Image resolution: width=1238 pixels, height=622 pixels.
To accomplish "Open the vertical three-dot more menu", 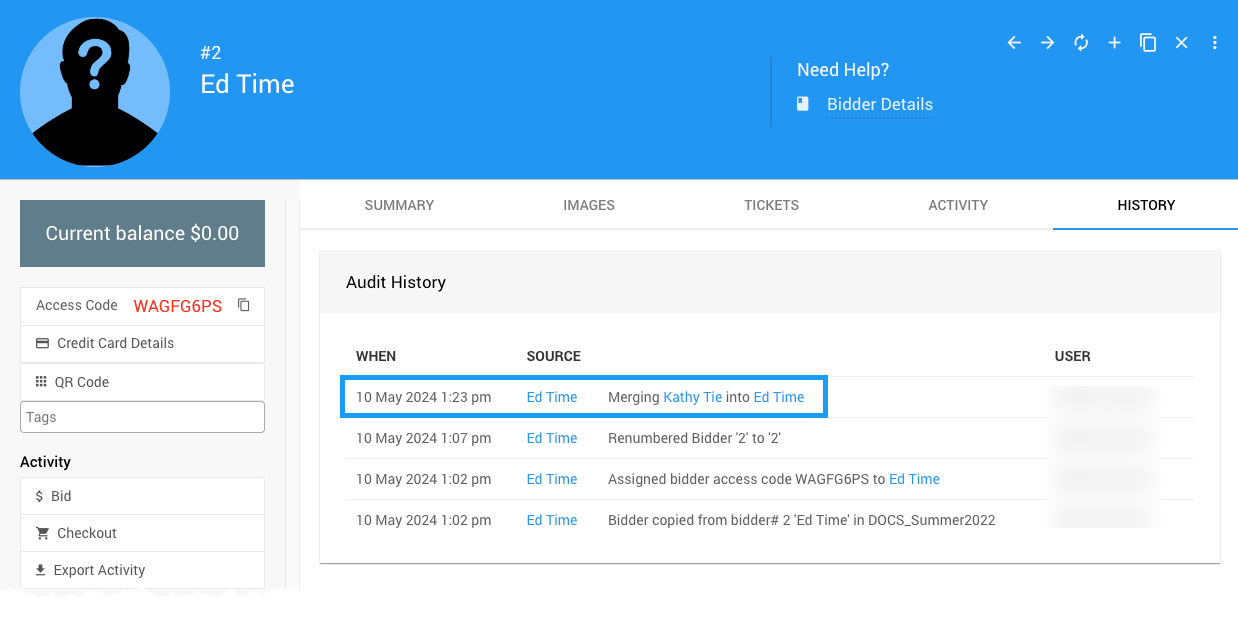I will 1215,43.
